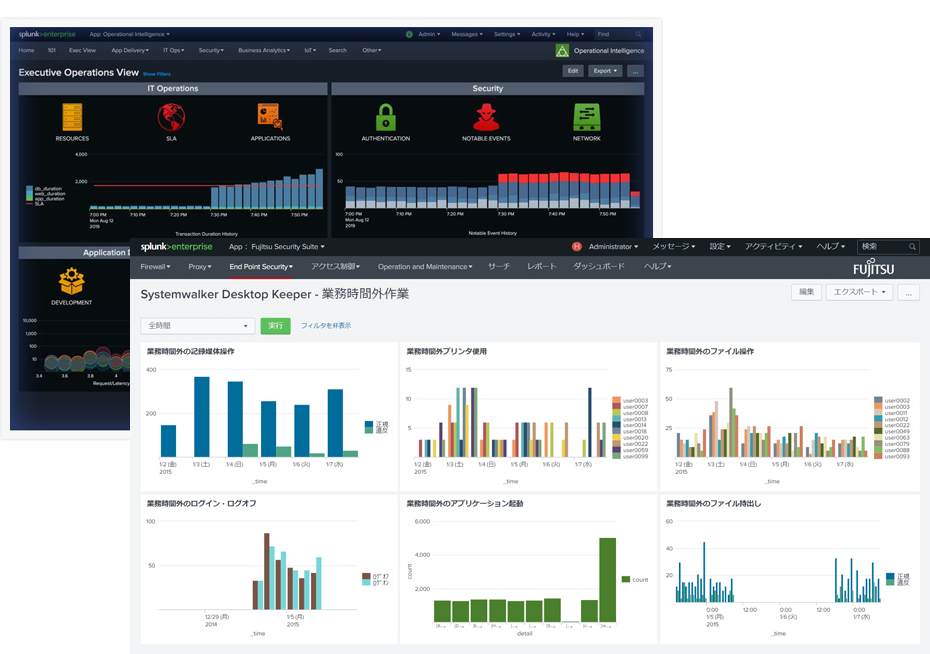The image size is (930, 654).
Task: Open the Notable Events red hacker icon
Action: 487,117
